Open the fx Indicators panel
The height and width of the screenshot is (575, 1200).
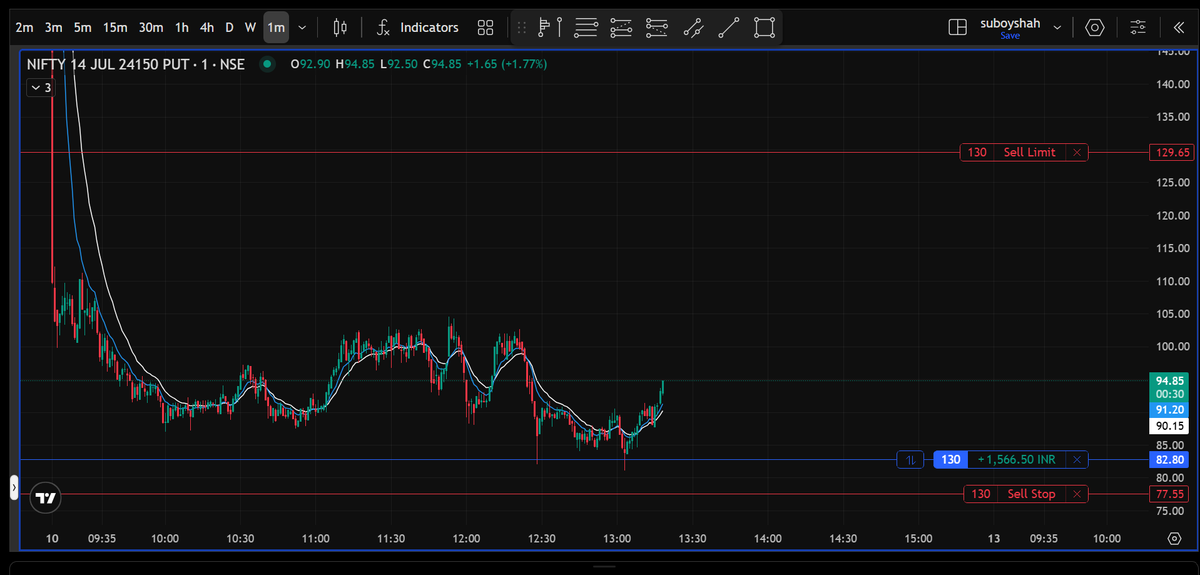(x=417, y=27)
